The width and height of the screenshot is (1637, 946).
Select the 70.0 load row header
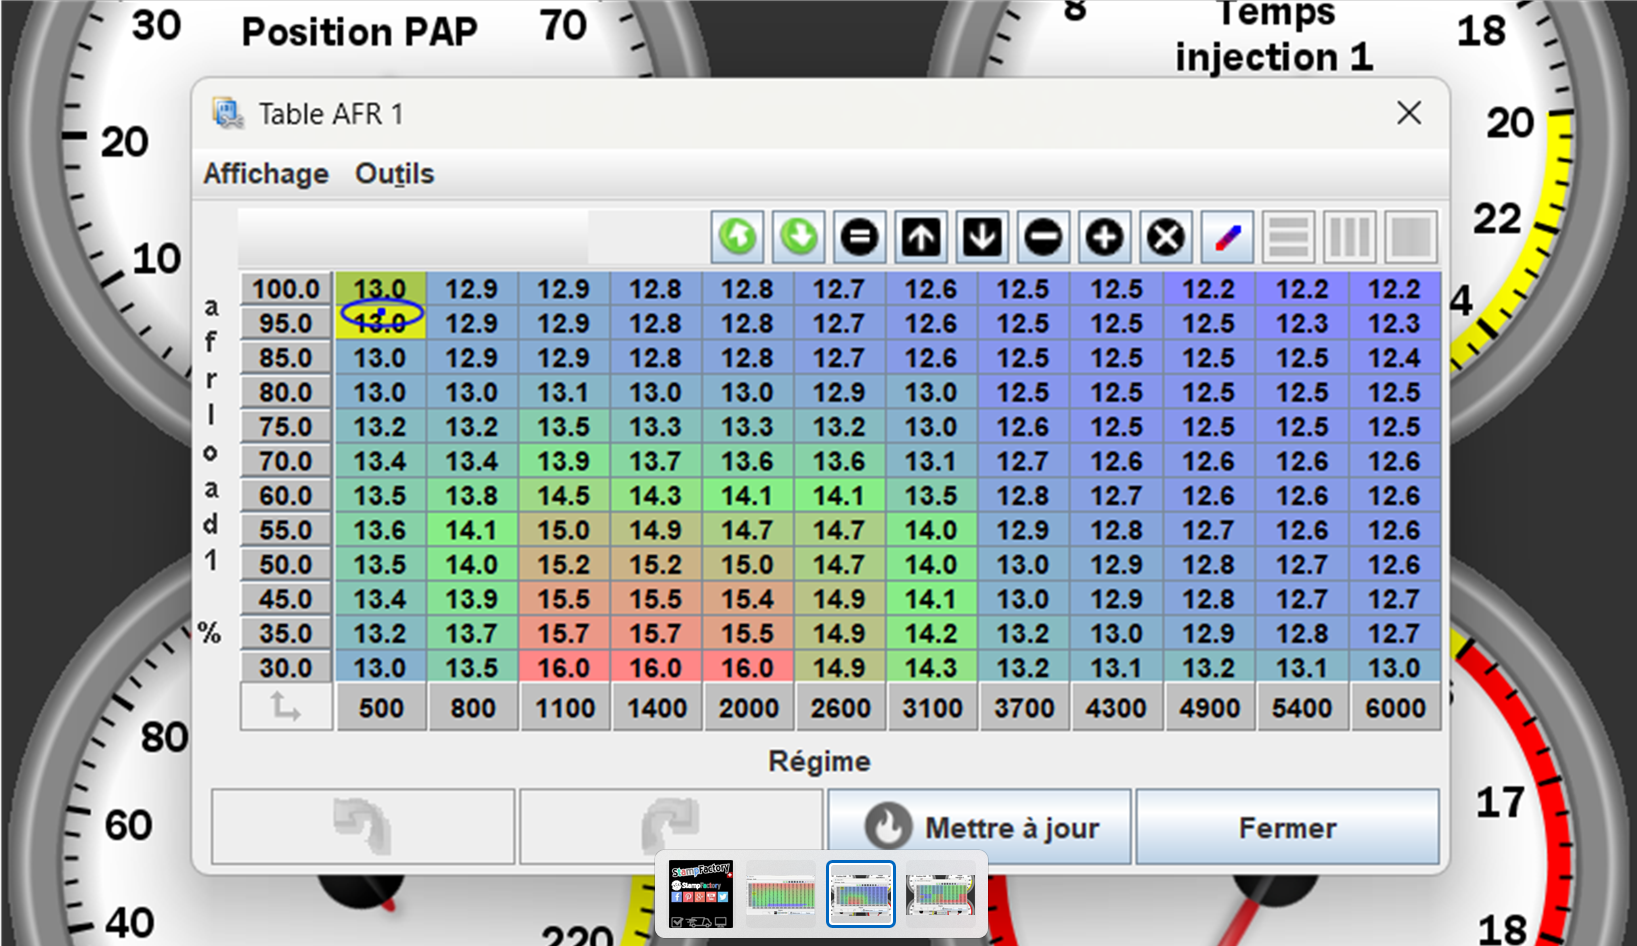point(286,461)
